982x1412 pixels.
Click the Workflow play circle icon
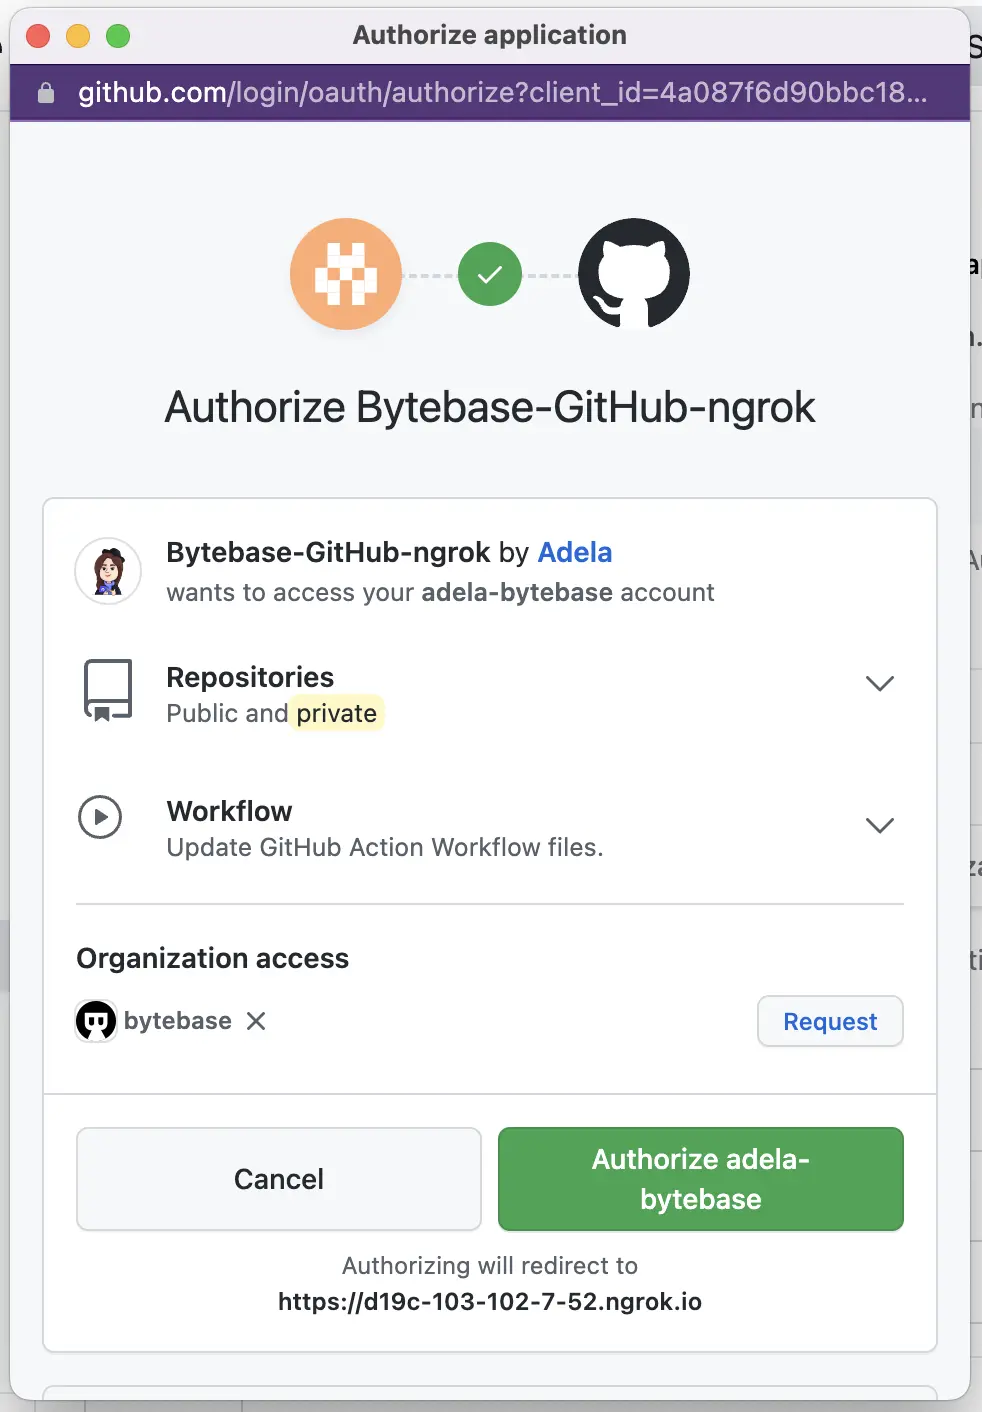[100, 817]
